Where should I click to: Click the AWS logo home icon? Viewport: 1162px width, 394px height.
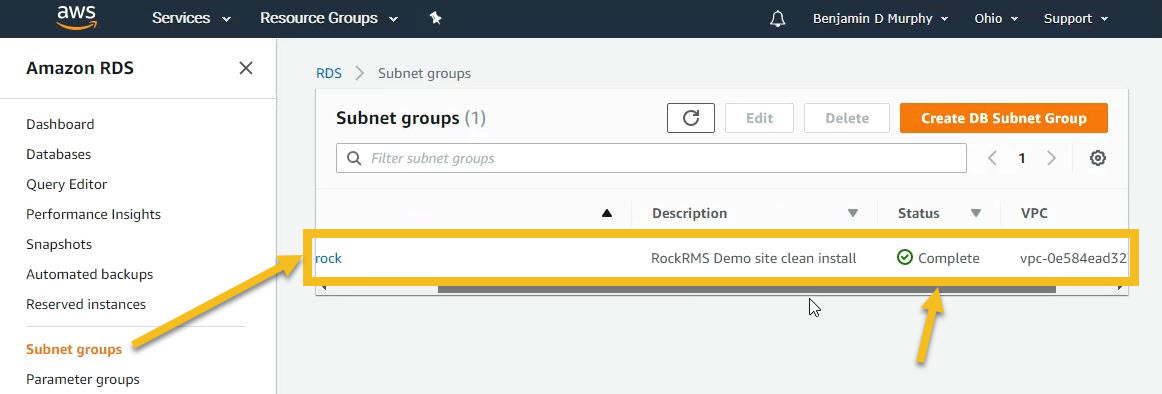pyautogui.click(x=76, y=17)
